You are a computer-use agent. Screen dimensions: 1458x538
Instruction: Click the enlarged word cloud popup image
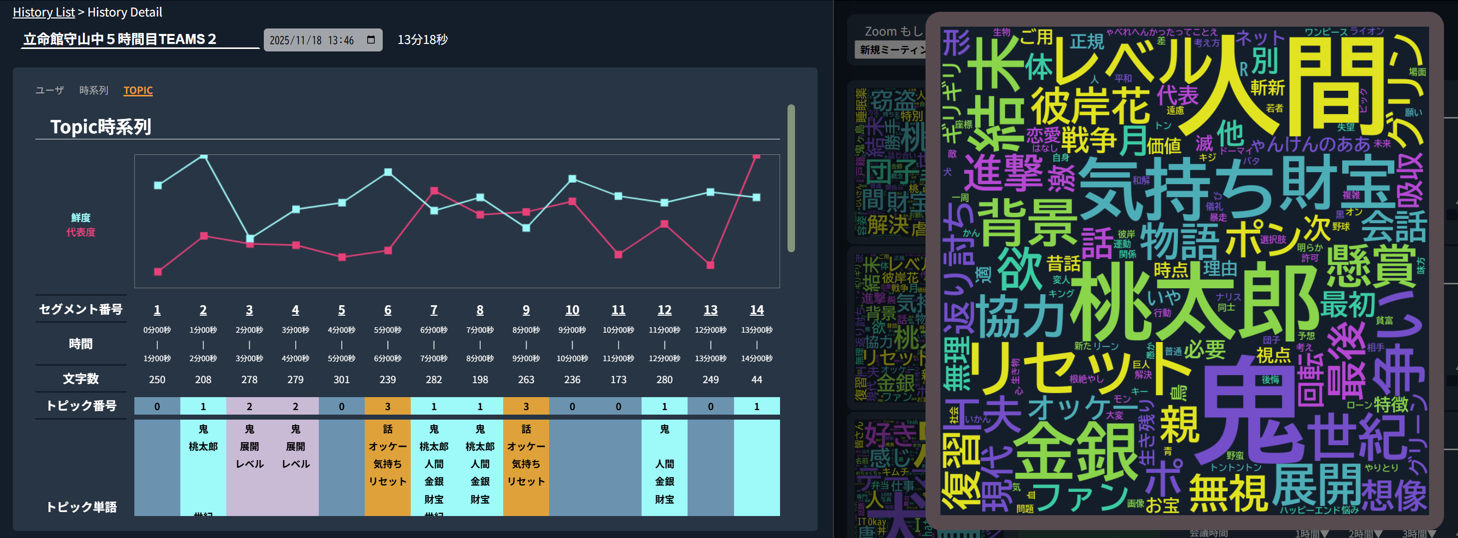[x=1184, y=270]
